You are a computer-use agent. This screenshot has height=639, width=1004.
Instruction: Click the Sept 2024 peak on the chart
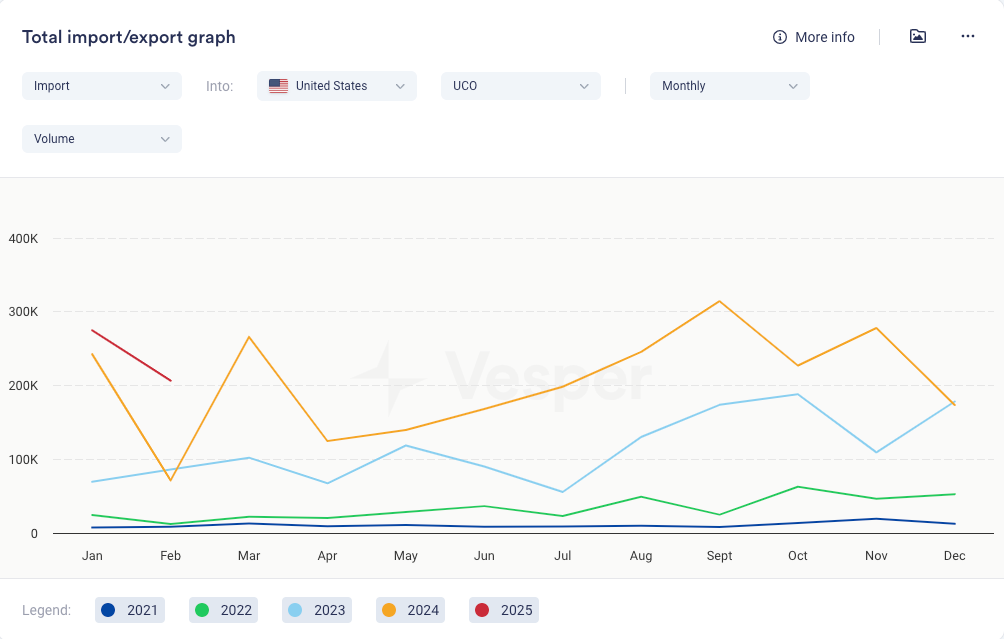[x=719, y=301]
